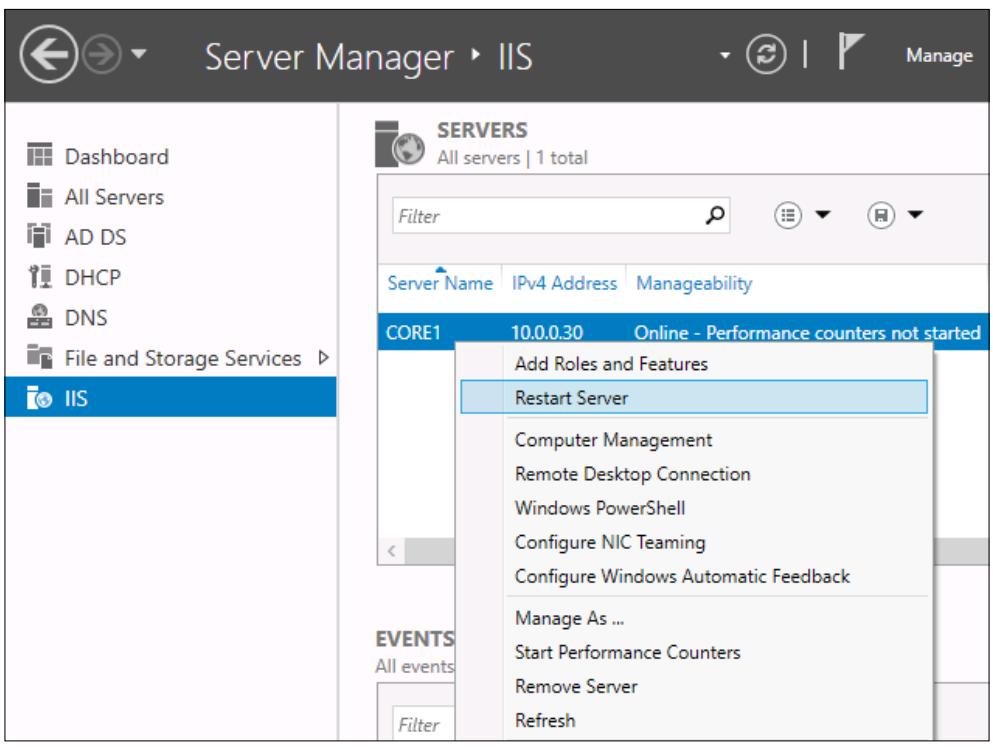The width and height of the screenshot is (993, 749).
Task: Click the search magnifier in Servers filter
Action: [715, 215]
